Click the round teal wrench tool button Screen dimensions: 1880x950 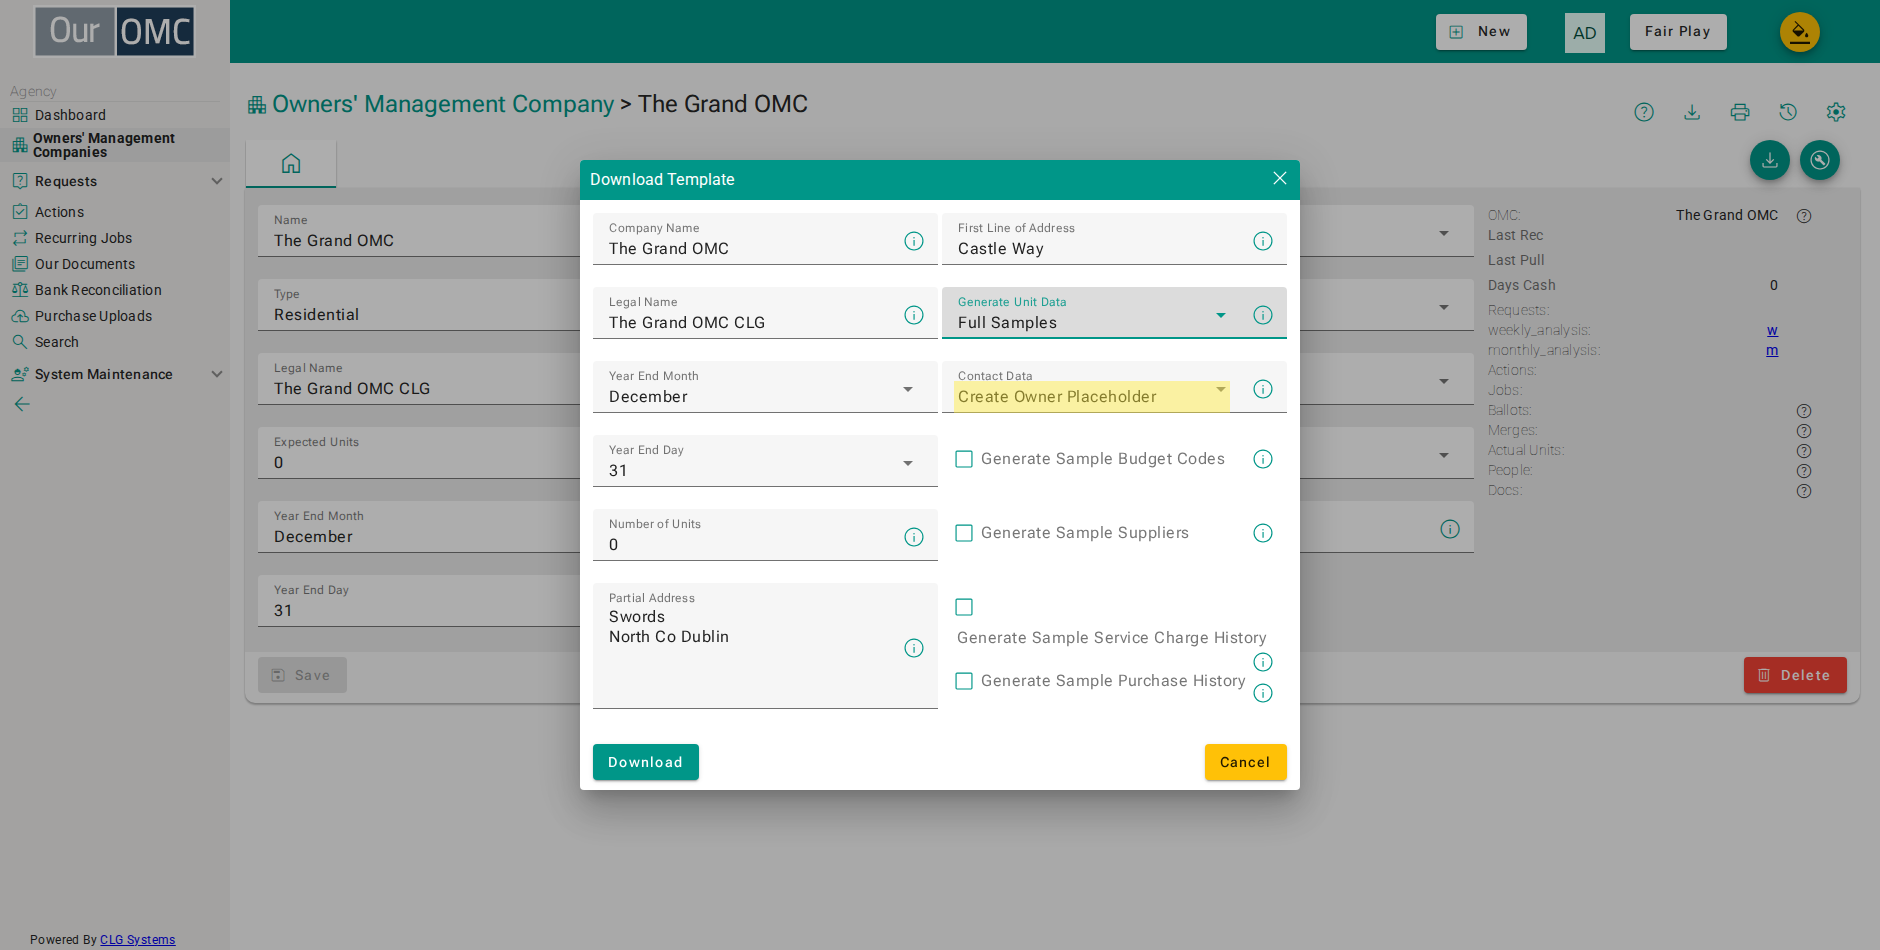[x=1820, y=160]
